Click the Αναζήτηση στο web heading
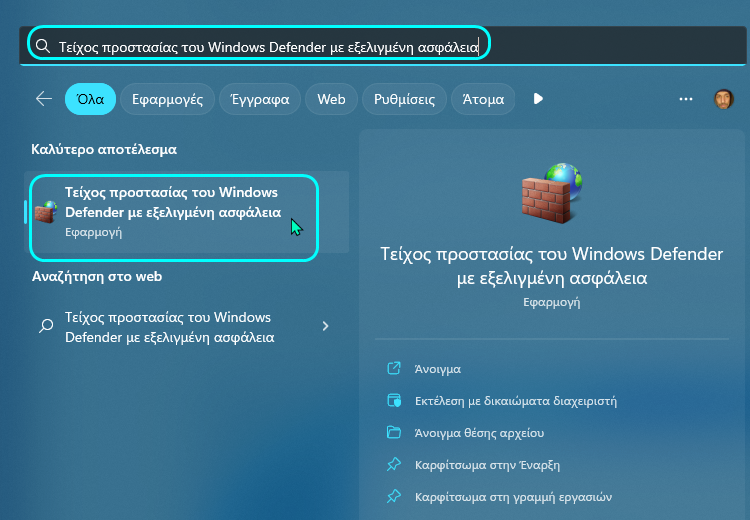The image size is (750, 520). click(x=97, y=277)
